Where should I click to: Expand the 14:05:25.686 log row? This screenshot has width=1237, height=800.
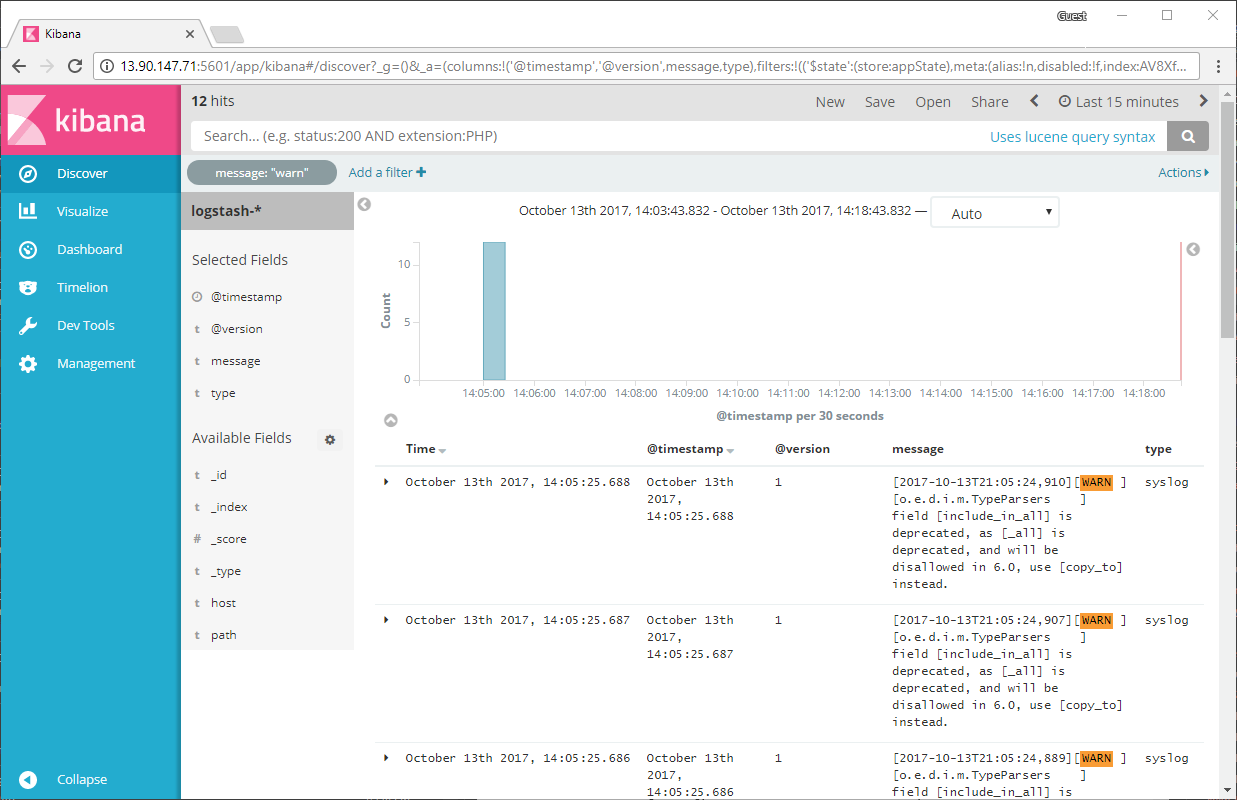click(387, 758)
